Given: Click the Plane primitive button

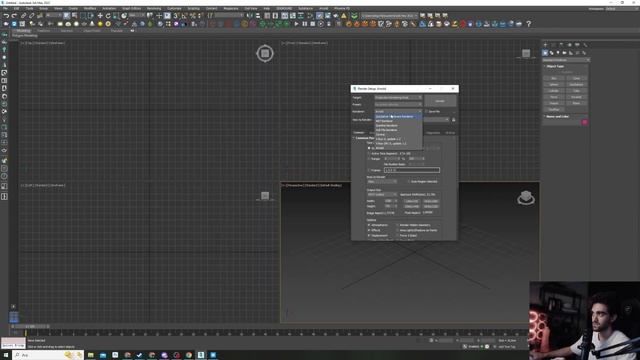Looking at the screenshot, I should tap(576, 103).
